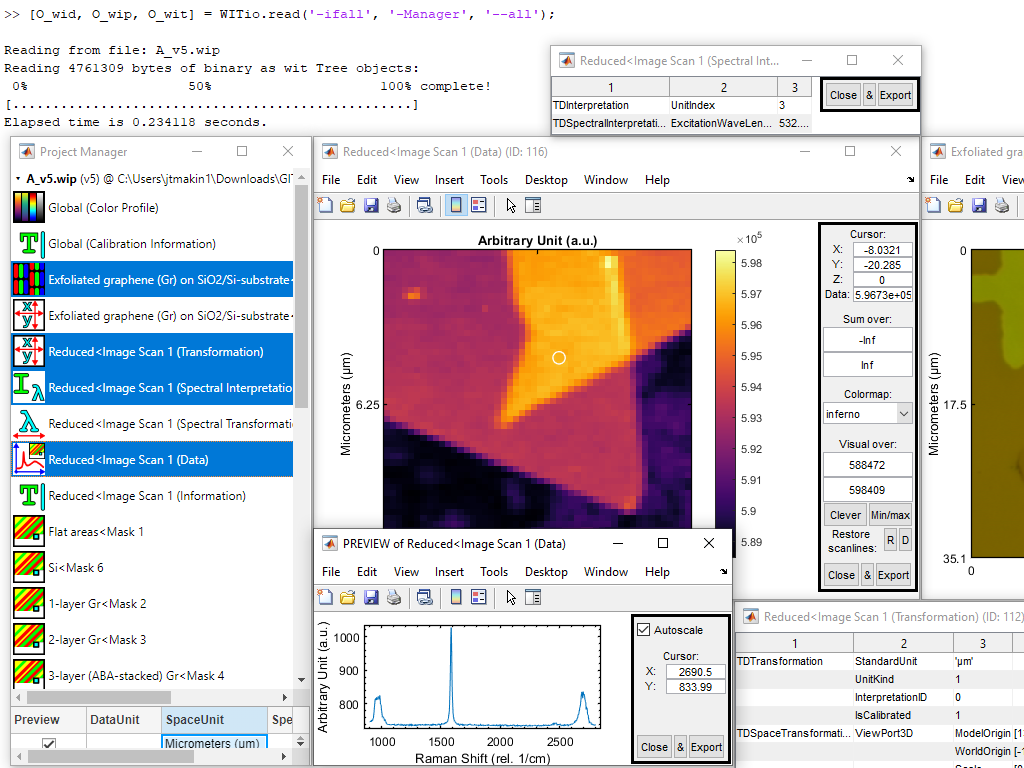Uncheck the Autoscale checkbox
Viewport: 1024px width, 768px height.
pyautogui.click(x=643, y=630)
